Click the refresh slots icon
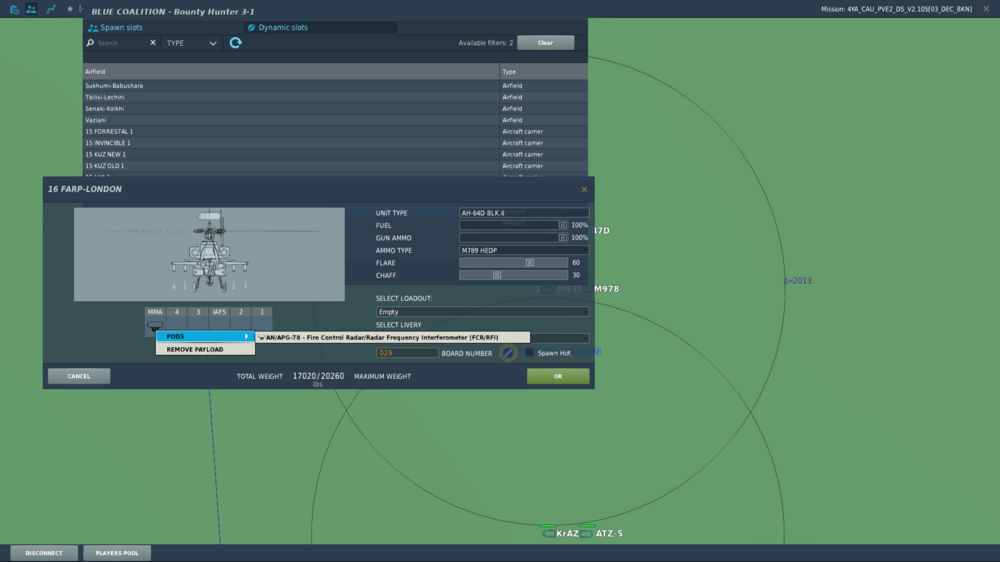Screen dimensions: 1000x562 coord(235,43)
